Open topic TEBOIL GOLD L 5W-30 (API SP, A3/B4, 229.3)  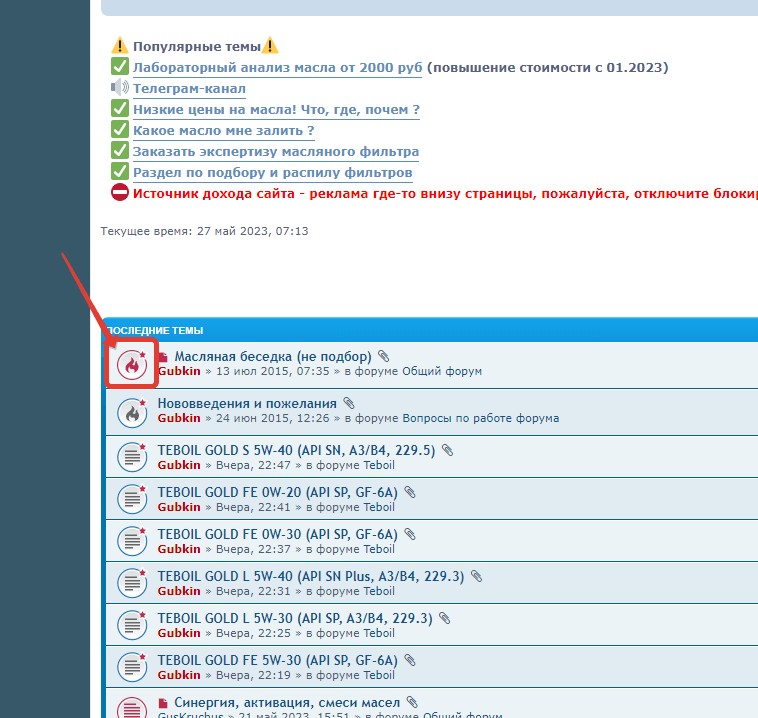295,619
